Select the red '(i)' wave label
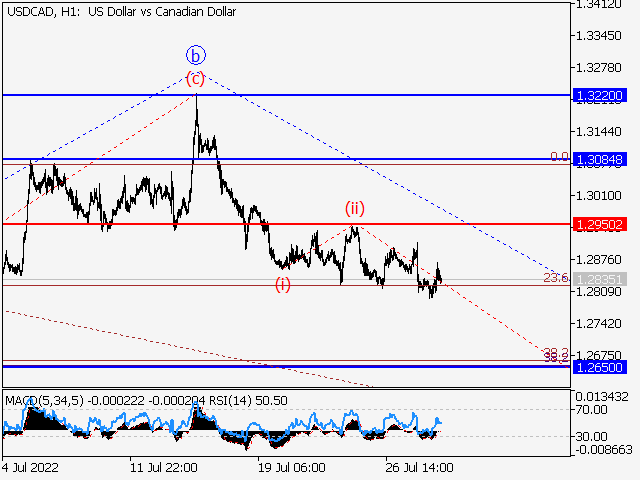Image resolution: width=640 pixels, height=480 pixels. 282,284
